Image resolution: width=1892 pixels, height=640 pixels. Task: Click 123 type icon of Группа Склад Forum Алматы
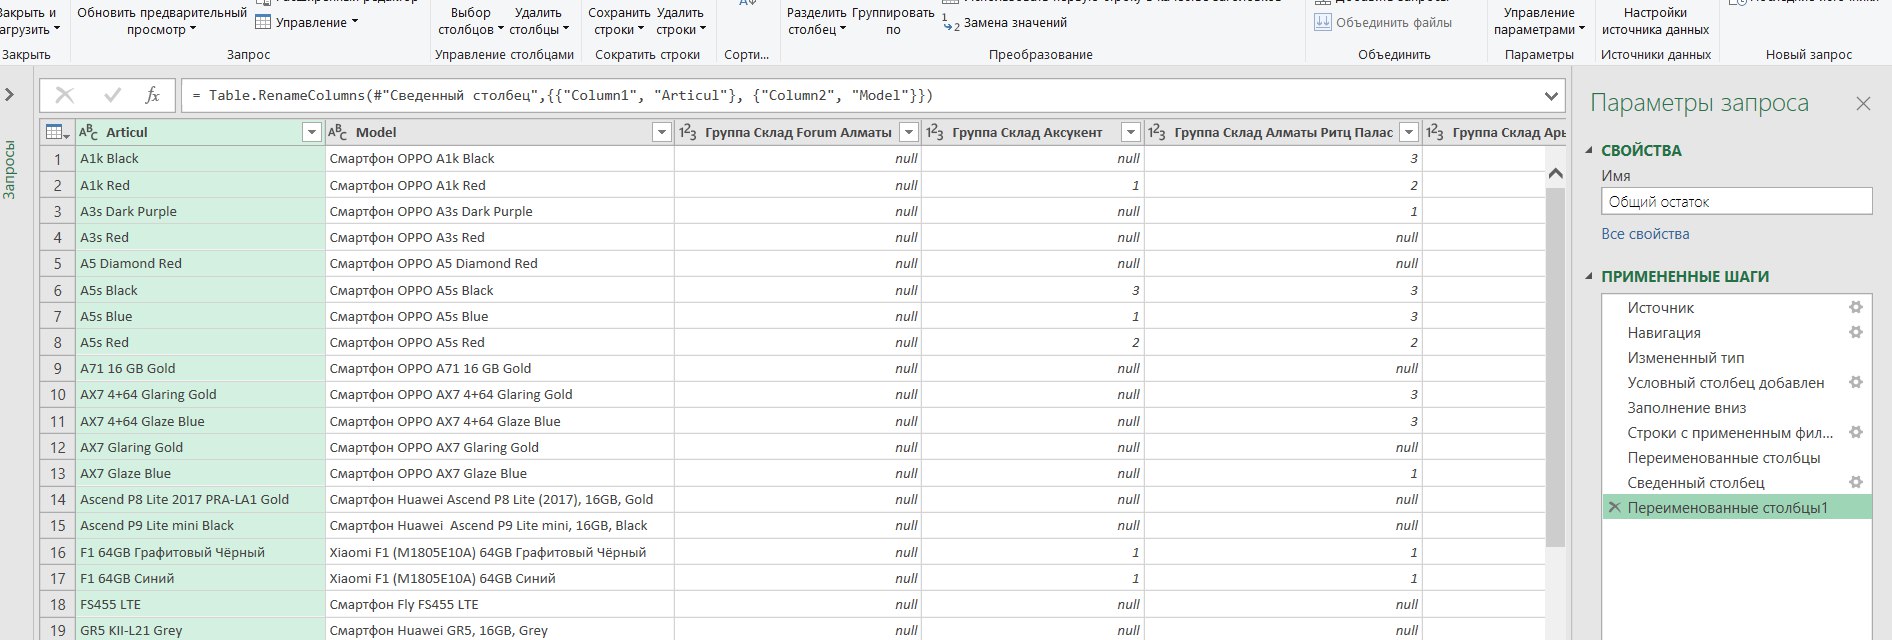(x=688, y=132)
